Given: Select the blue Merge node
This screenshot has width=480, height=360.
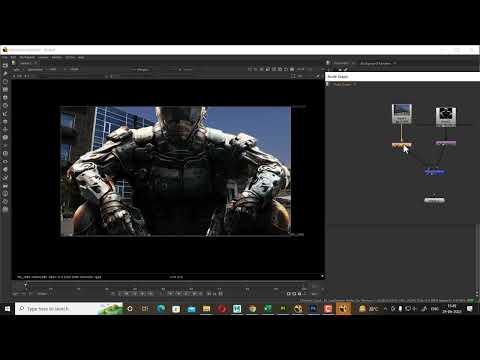Looking at the screenshot, I should click(434, 172).
